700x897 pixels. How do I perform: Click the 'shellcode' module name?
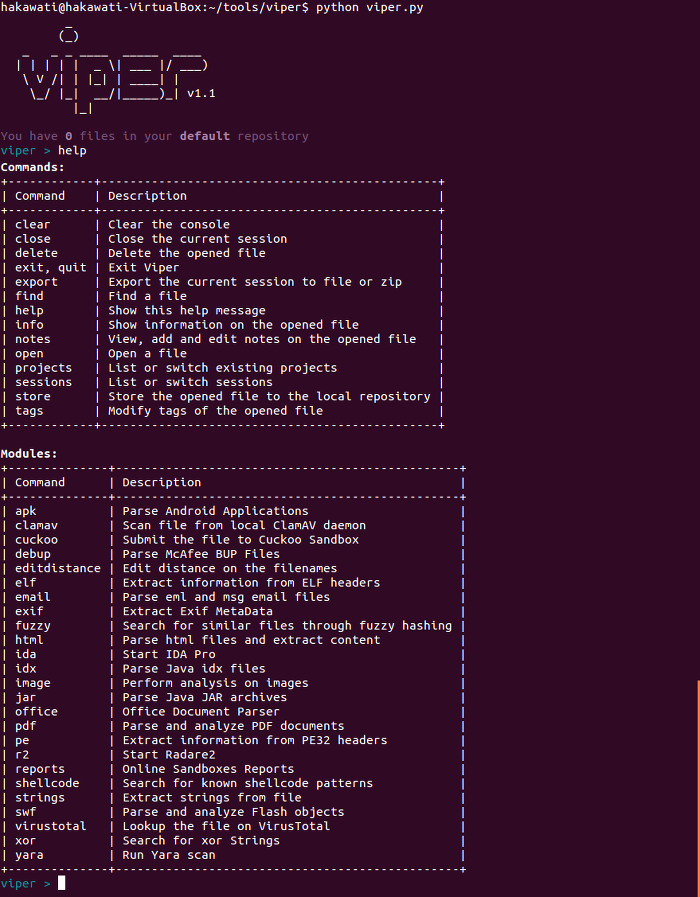[47, 783]
